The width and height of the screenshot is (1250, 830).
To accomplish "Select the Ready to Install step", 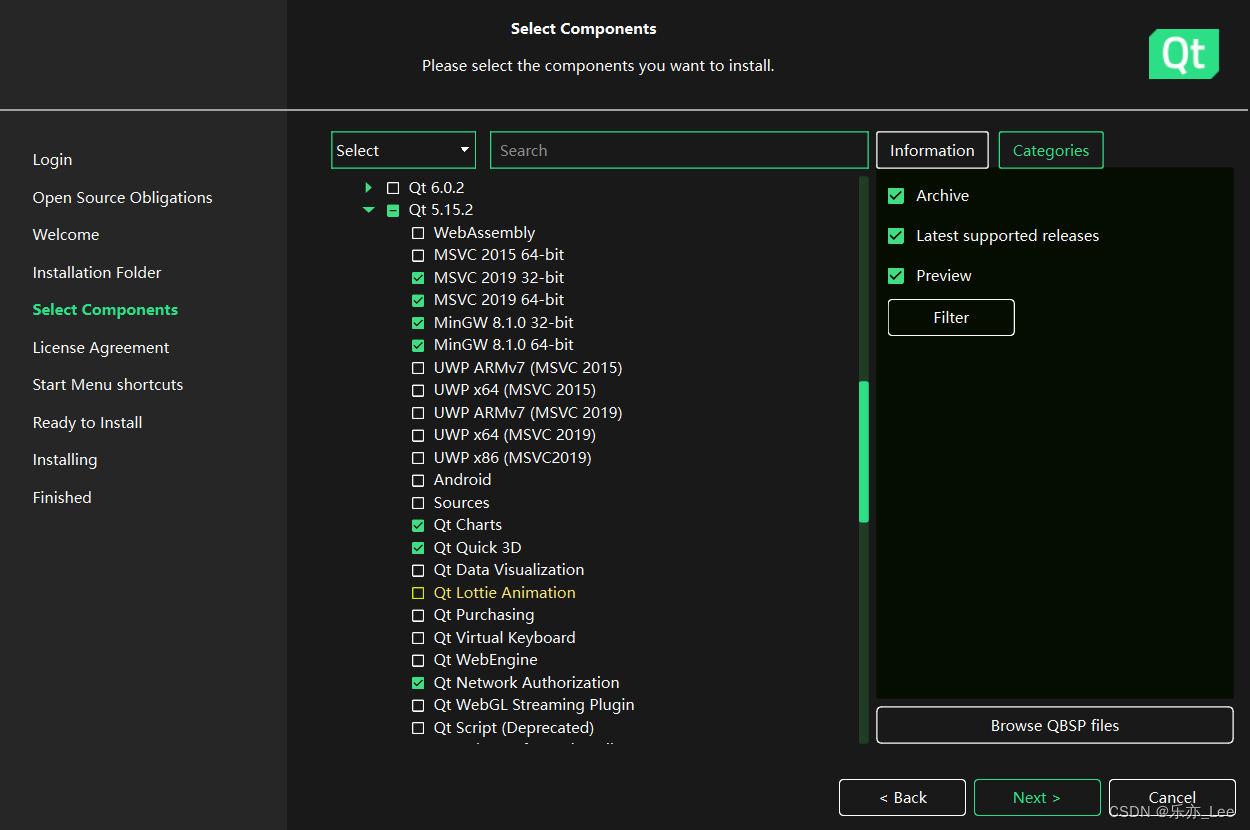I will coord(87,423).
